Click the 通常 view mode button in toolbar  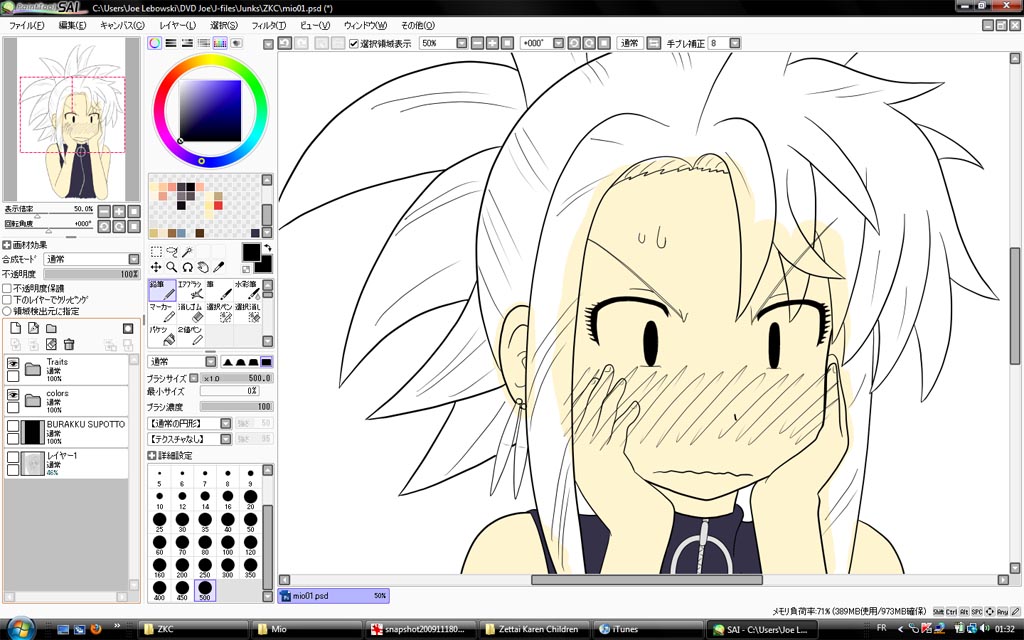coord(630,43)
